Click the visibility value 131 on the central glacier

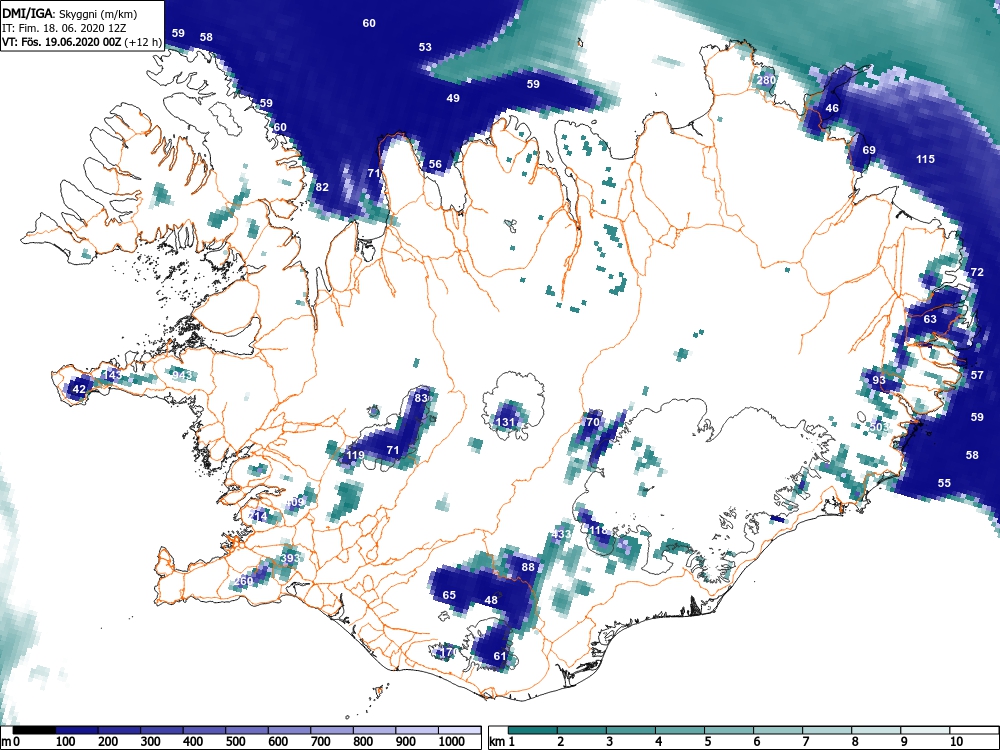pos(504,422)
